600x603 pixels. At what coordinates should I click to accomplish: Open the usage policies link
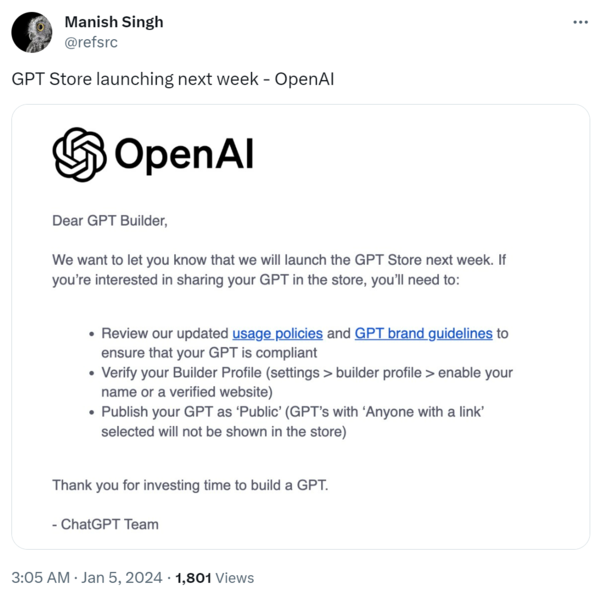tap(277, 334)
